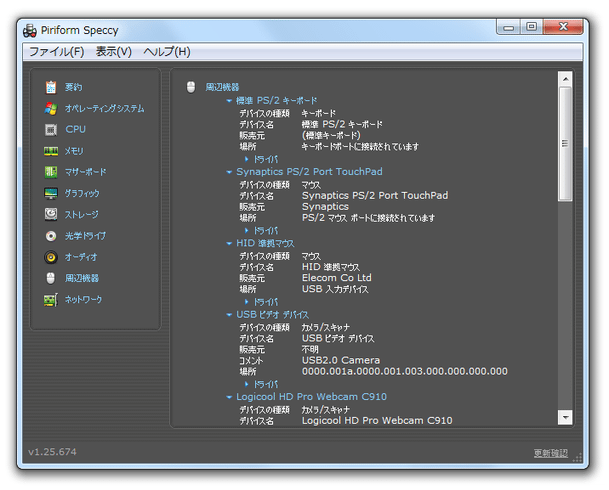Open the ネットワーク network card icon
The image size is (609, 490).
[51, 299]
